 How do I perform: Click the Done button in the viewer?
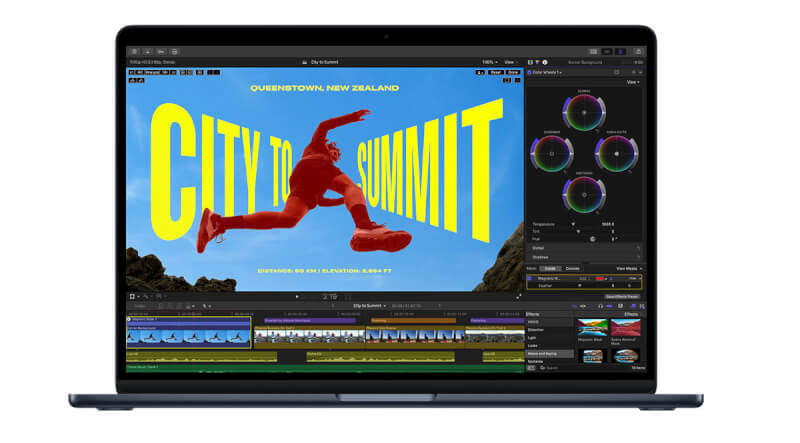[x=513, y=72]
